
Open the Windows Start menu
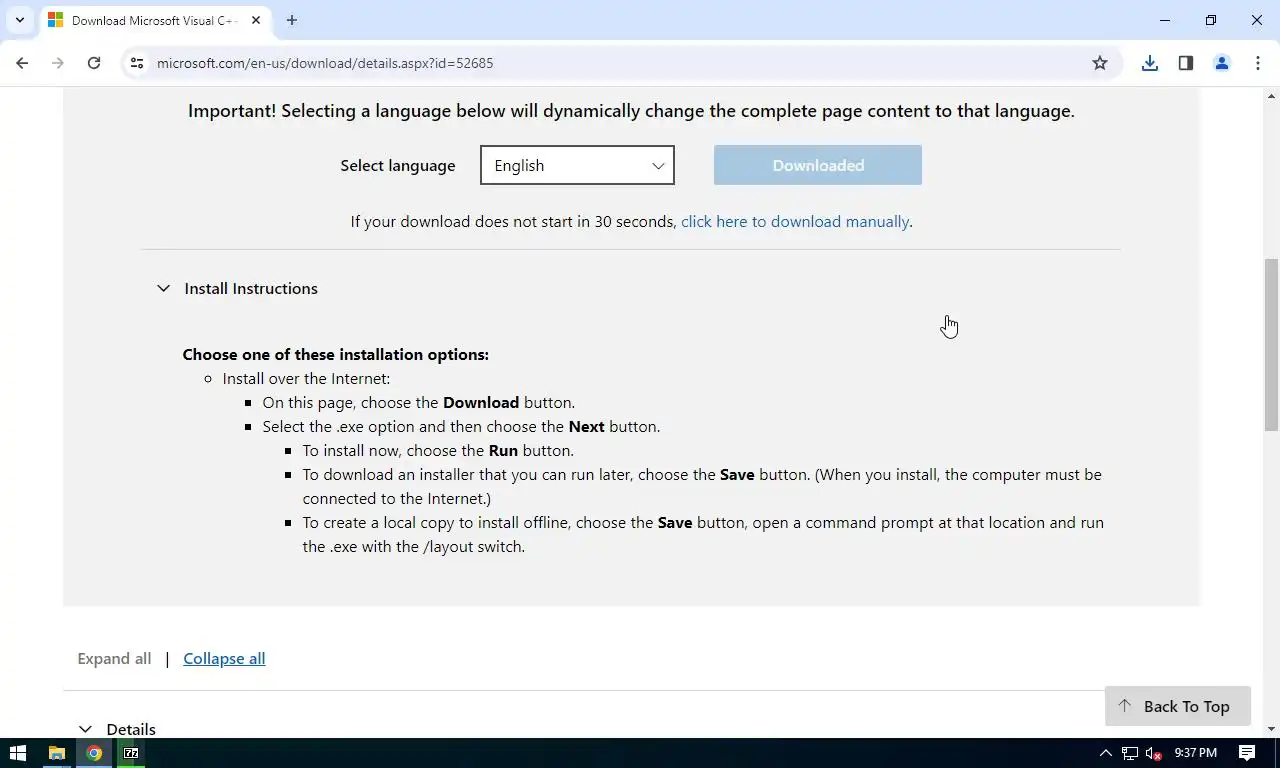click(18, 753)
